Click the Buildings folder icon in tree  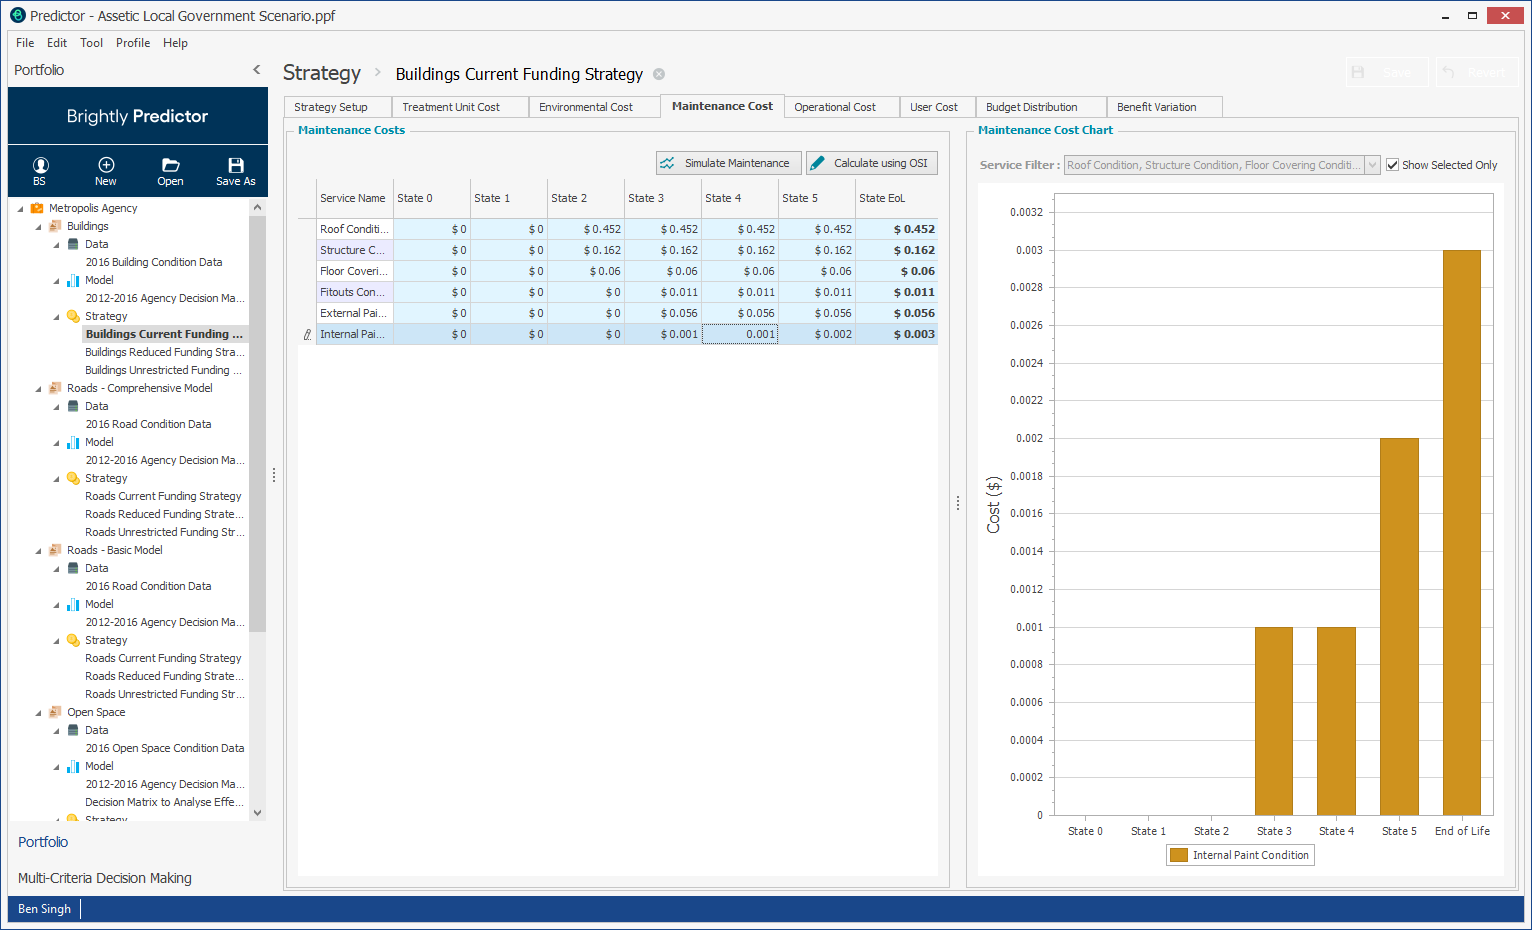point(55,226)
